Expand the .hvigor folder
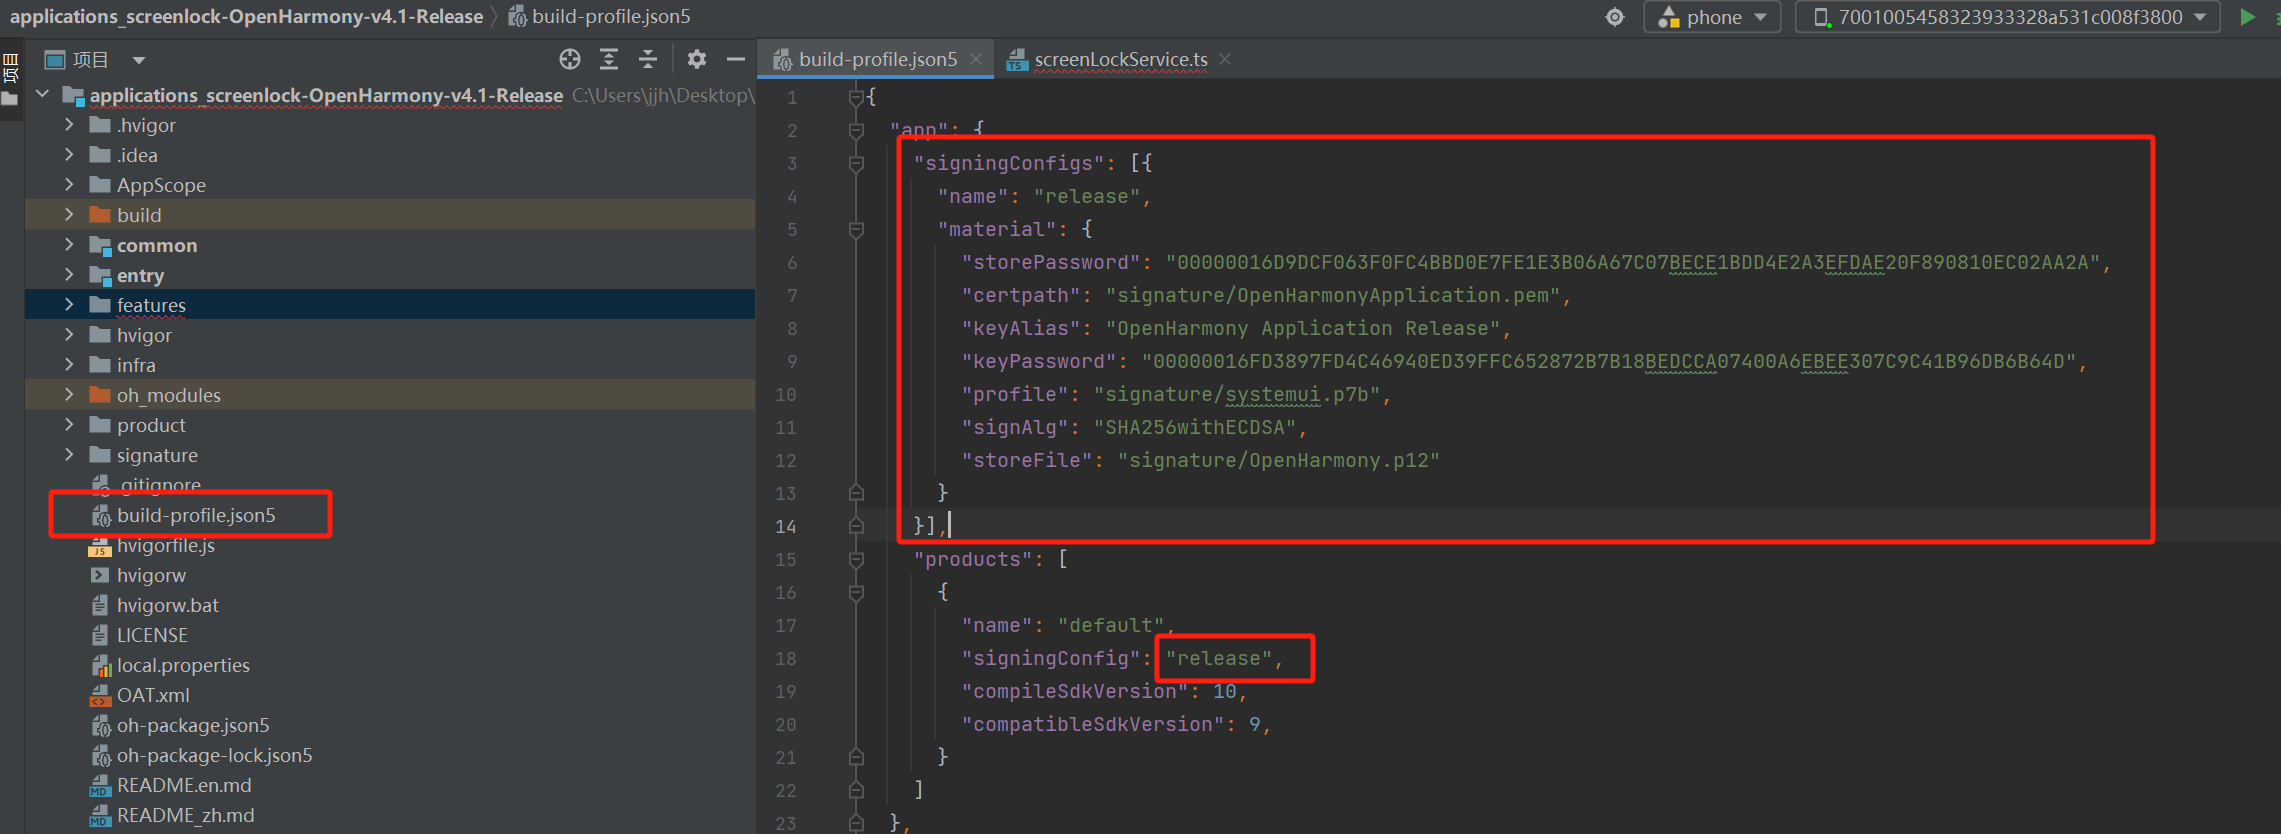Screen dimensions: 2281x834 pos(69,125)
